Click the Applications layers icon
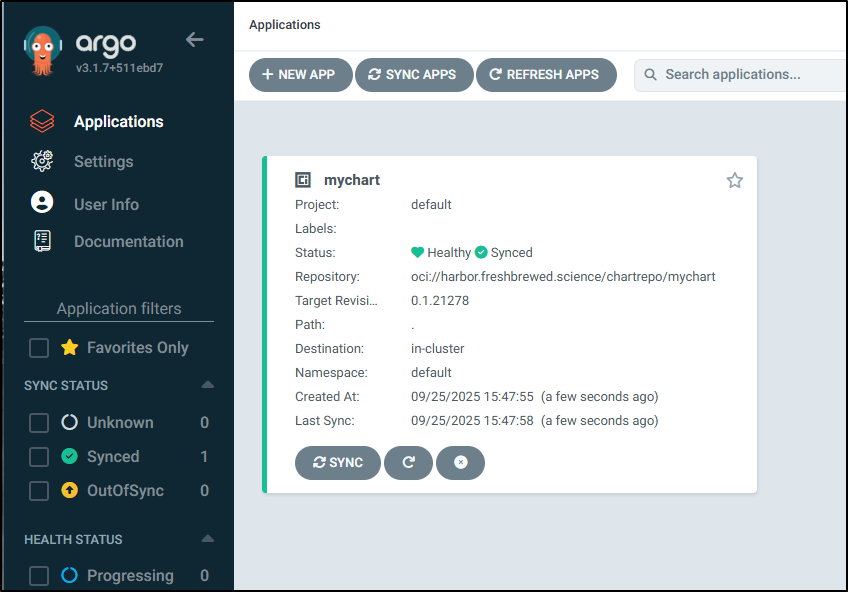This screenshot has height=592, width=848. click(x=42, y=121)
